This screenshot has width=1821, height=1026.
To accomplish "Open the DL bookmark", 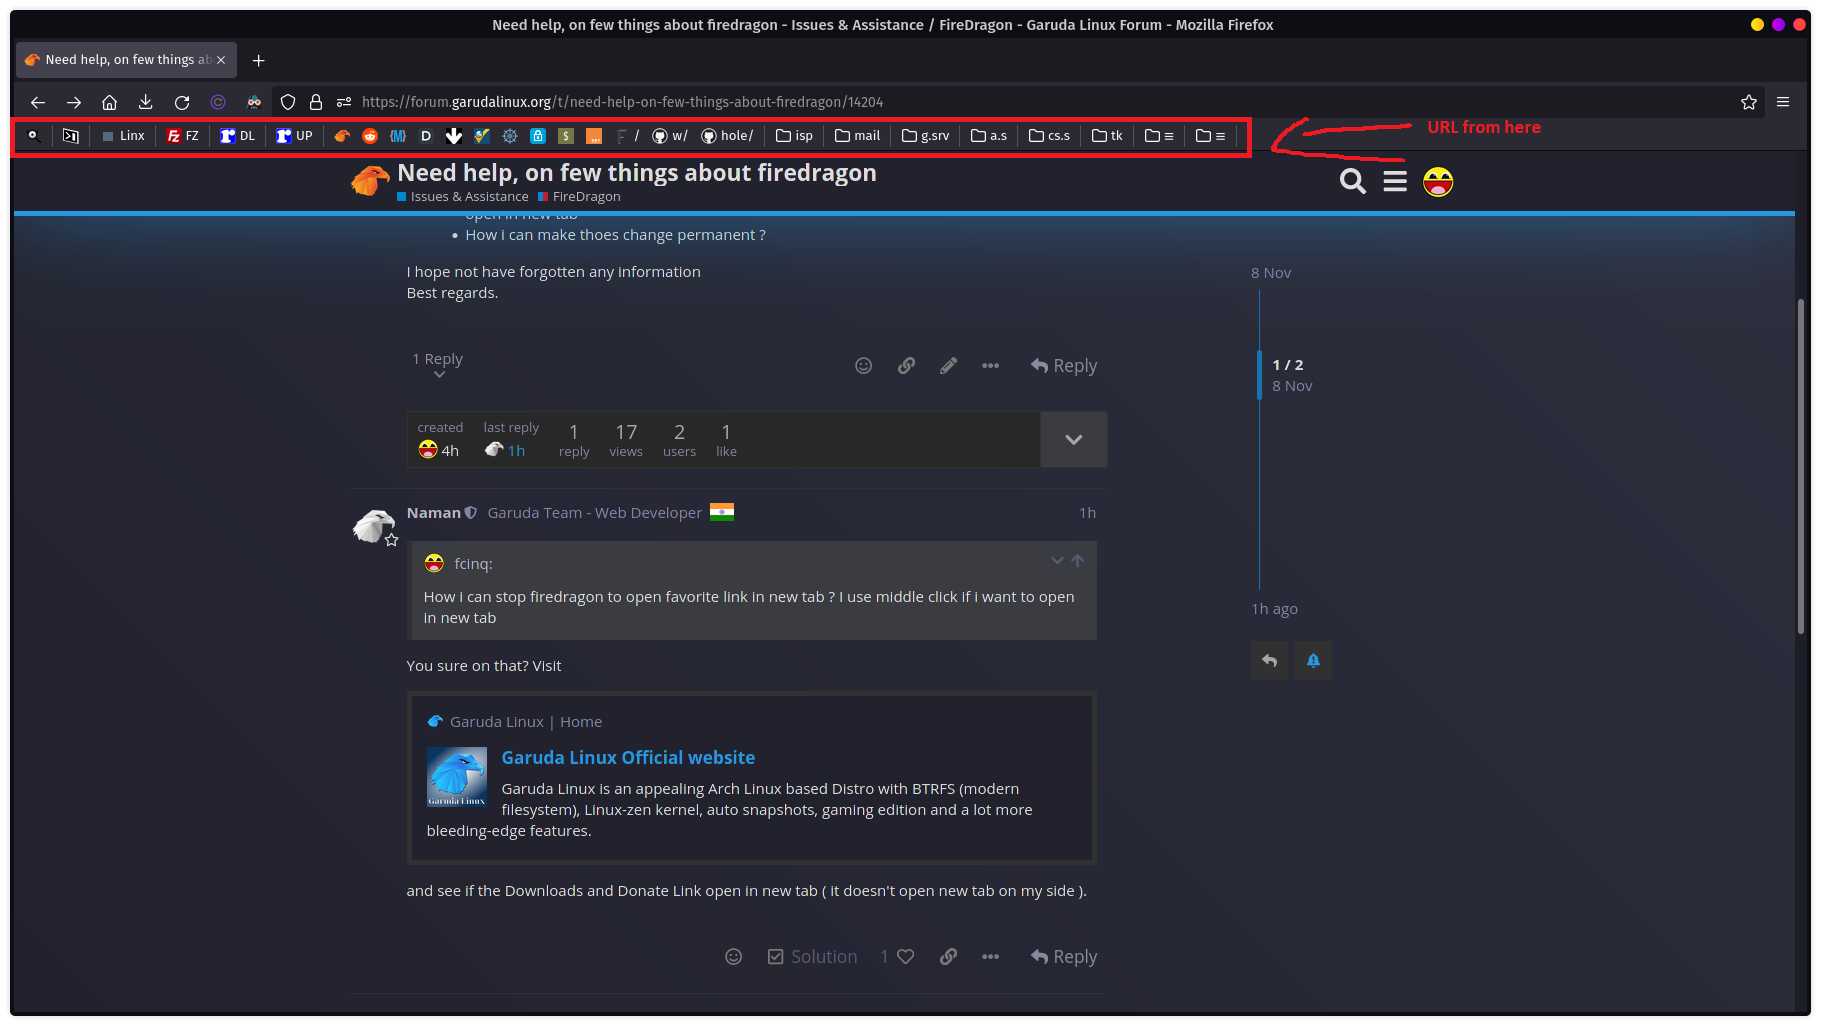I will coord(238,136).
